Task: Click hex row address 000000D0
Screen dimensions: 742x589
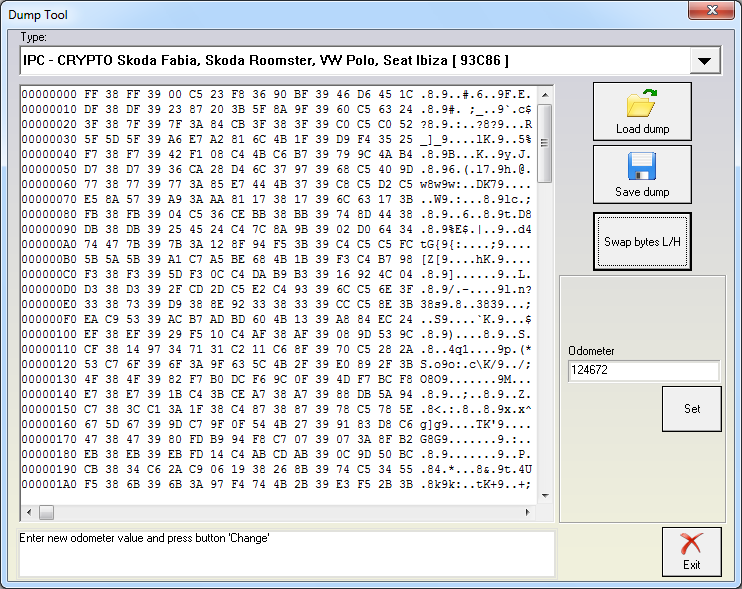Action: 49,290
